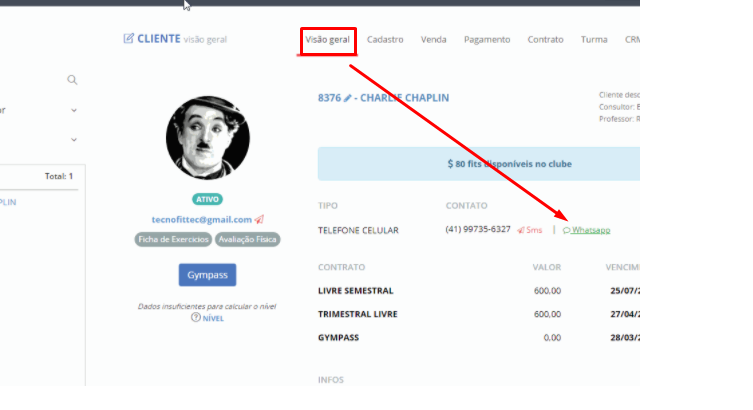Switch to the Cadastro tab
The height and width of the screenshot is (410, 753).
point(385,39)
